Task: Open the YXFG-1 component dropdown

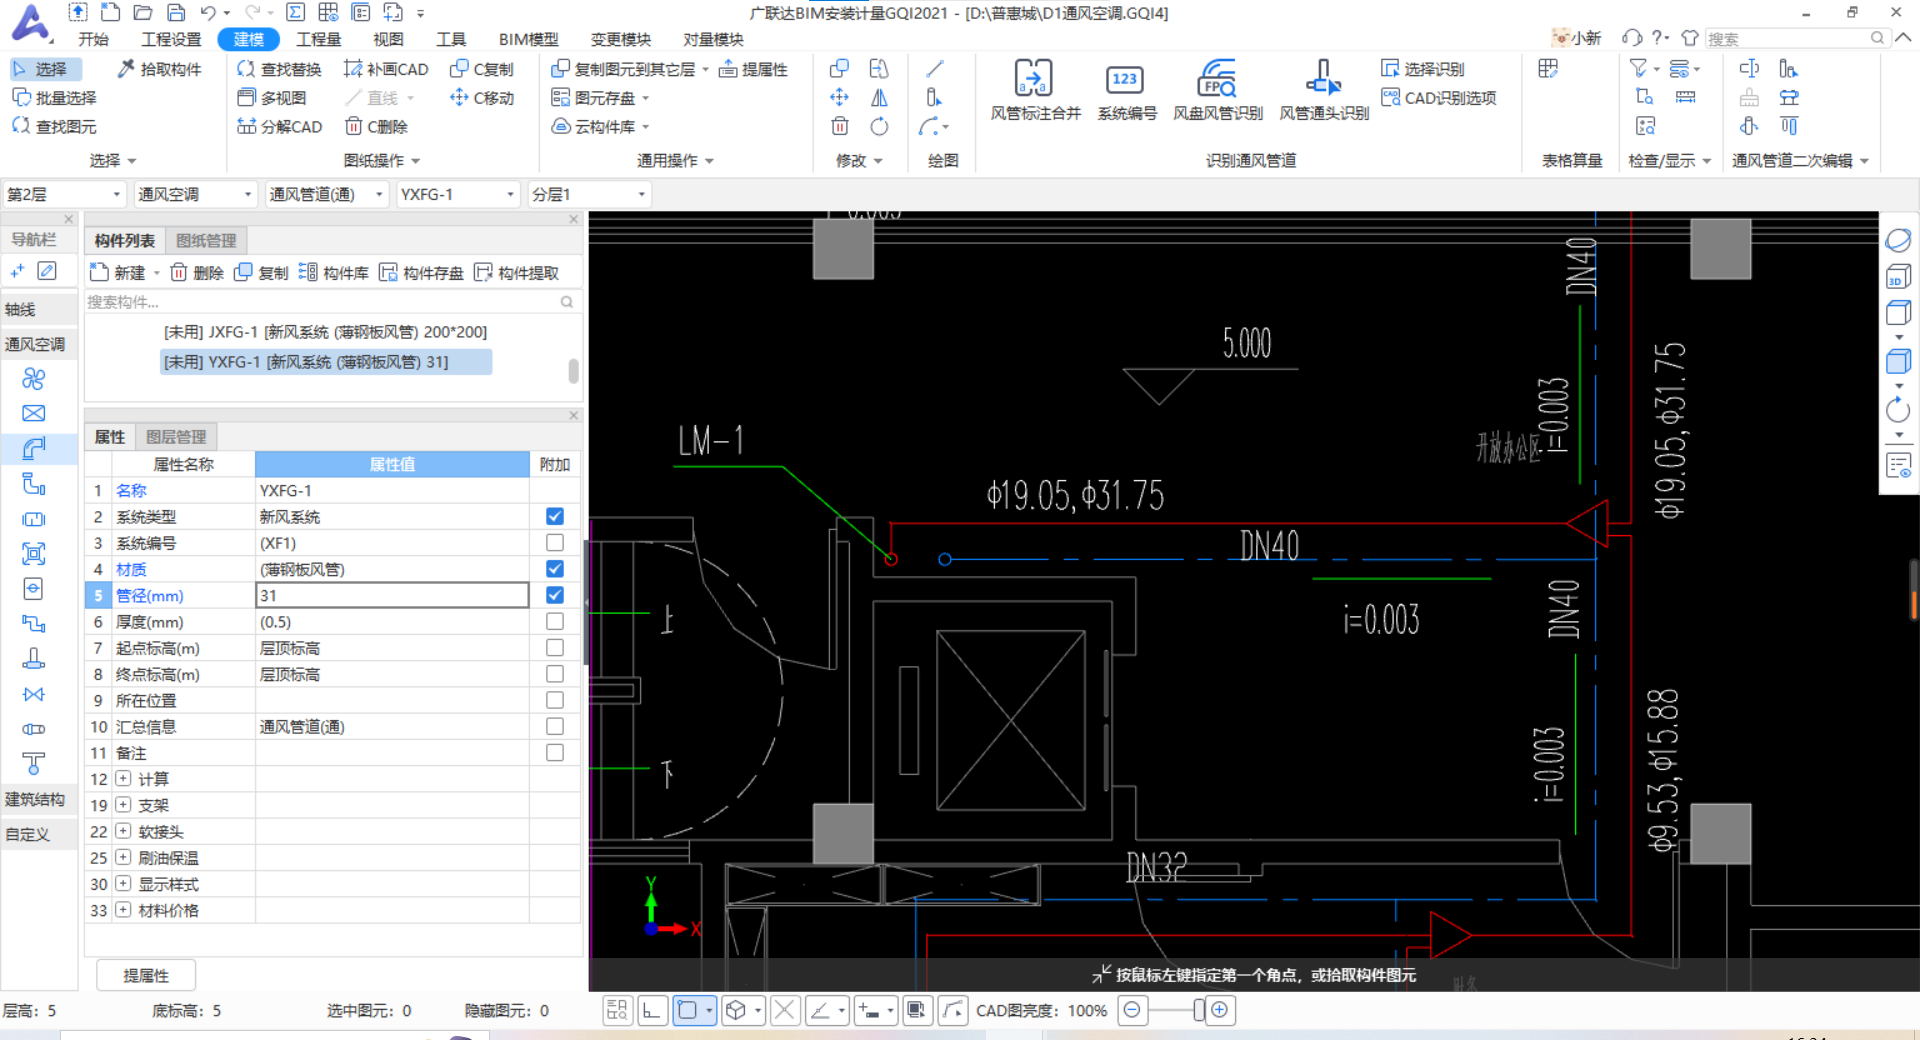Action: 458,194
